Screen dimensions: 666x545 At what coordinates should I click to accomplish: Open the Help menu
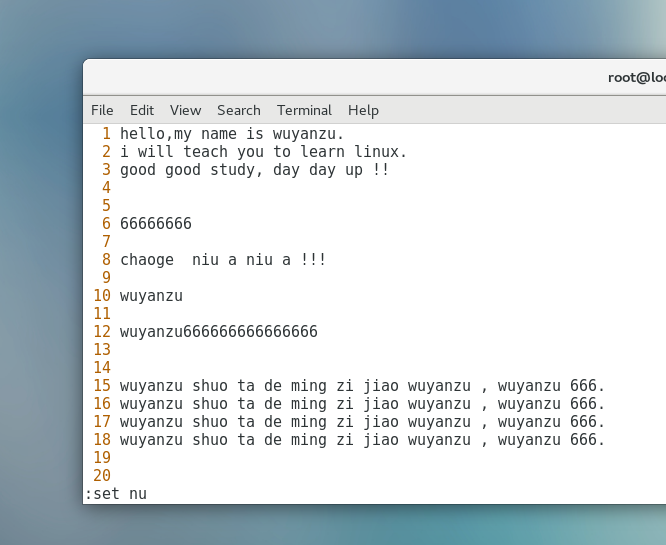click(x=363, y=110)
